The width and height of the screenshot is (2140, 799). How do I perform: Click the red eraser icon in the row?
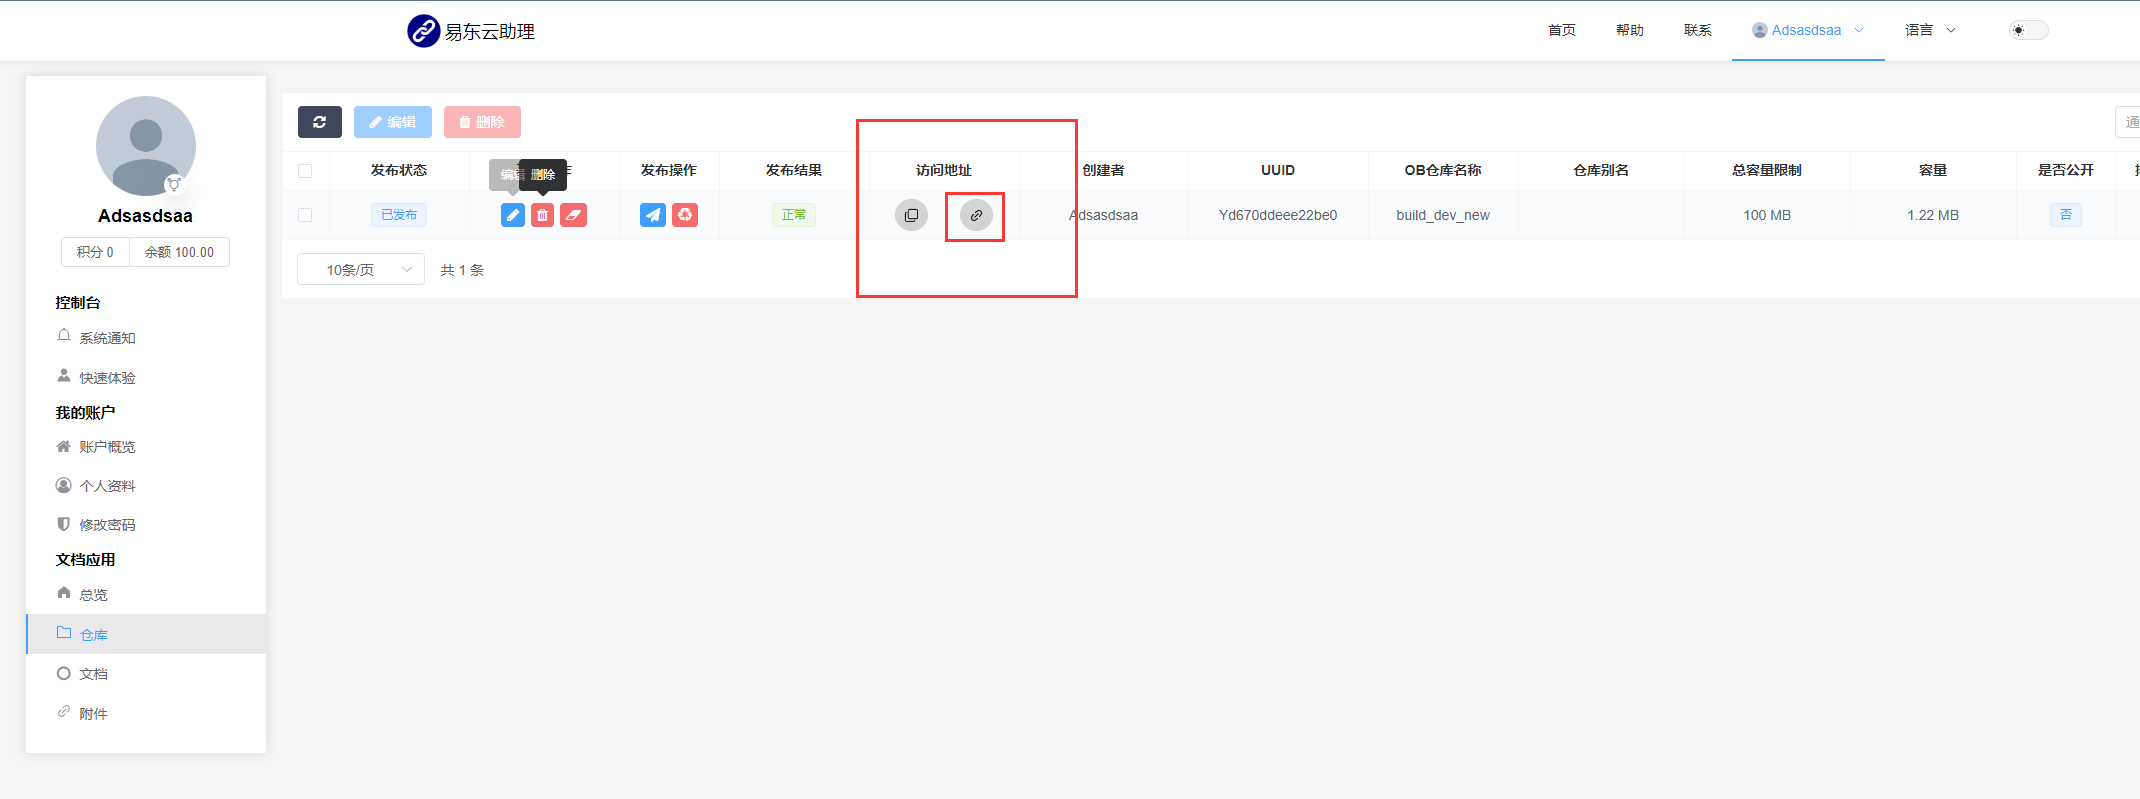click(x=573, y=215)
